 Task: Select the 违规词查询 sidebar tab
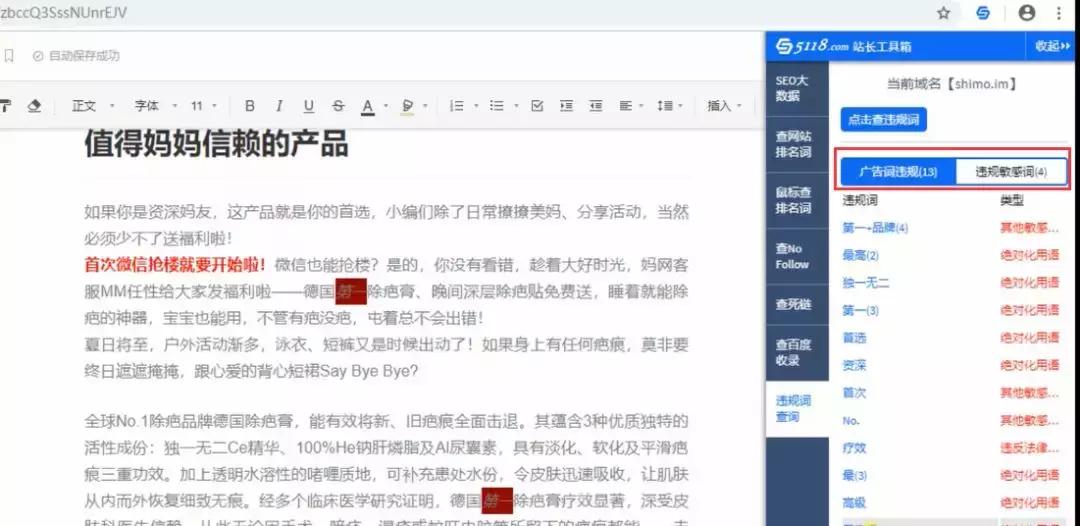tap(797, 408)
